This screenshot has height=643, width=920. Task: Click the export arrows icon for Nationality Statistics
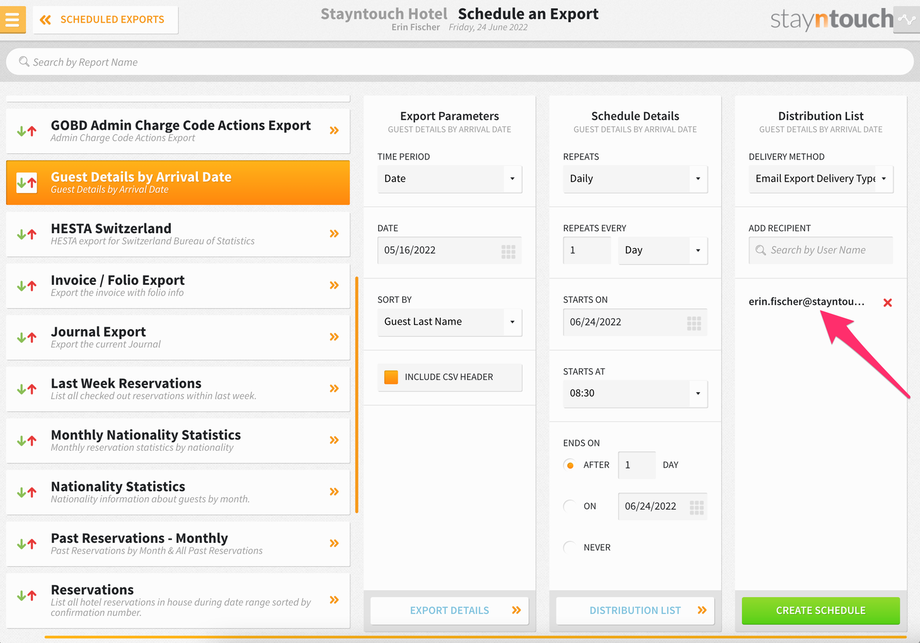coord(26,492)
